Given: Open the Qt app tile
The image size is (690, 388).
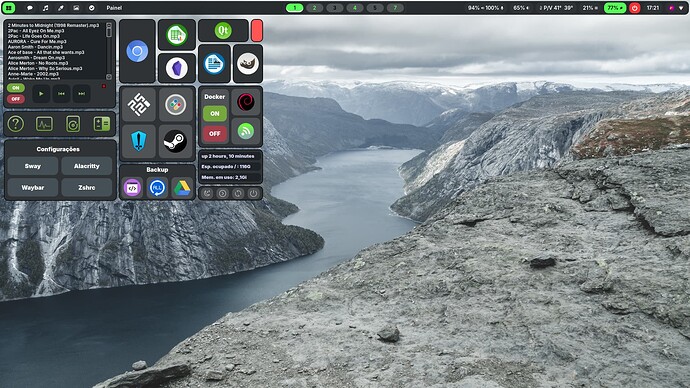Looking at the screenshot, I should [223, 30].
